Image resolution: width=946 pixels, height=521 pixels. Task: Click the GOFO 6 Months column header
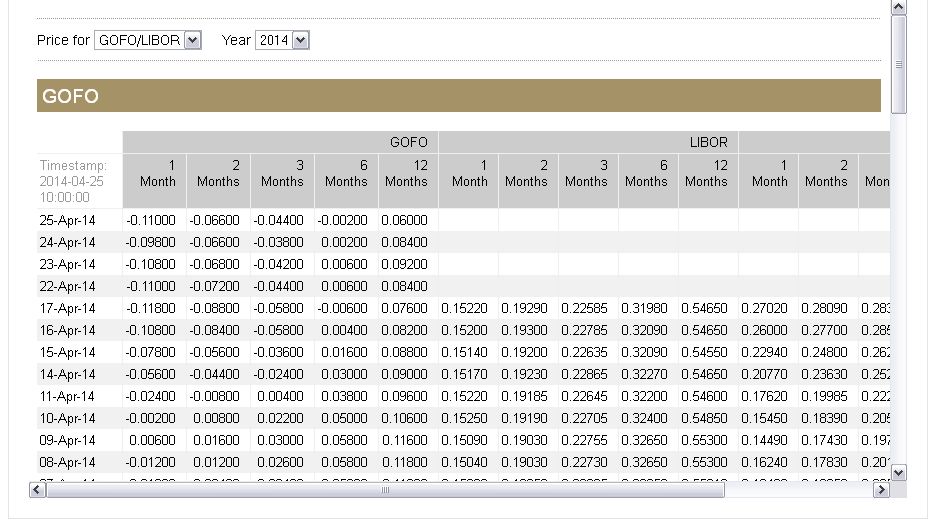[x=346, y=181]
